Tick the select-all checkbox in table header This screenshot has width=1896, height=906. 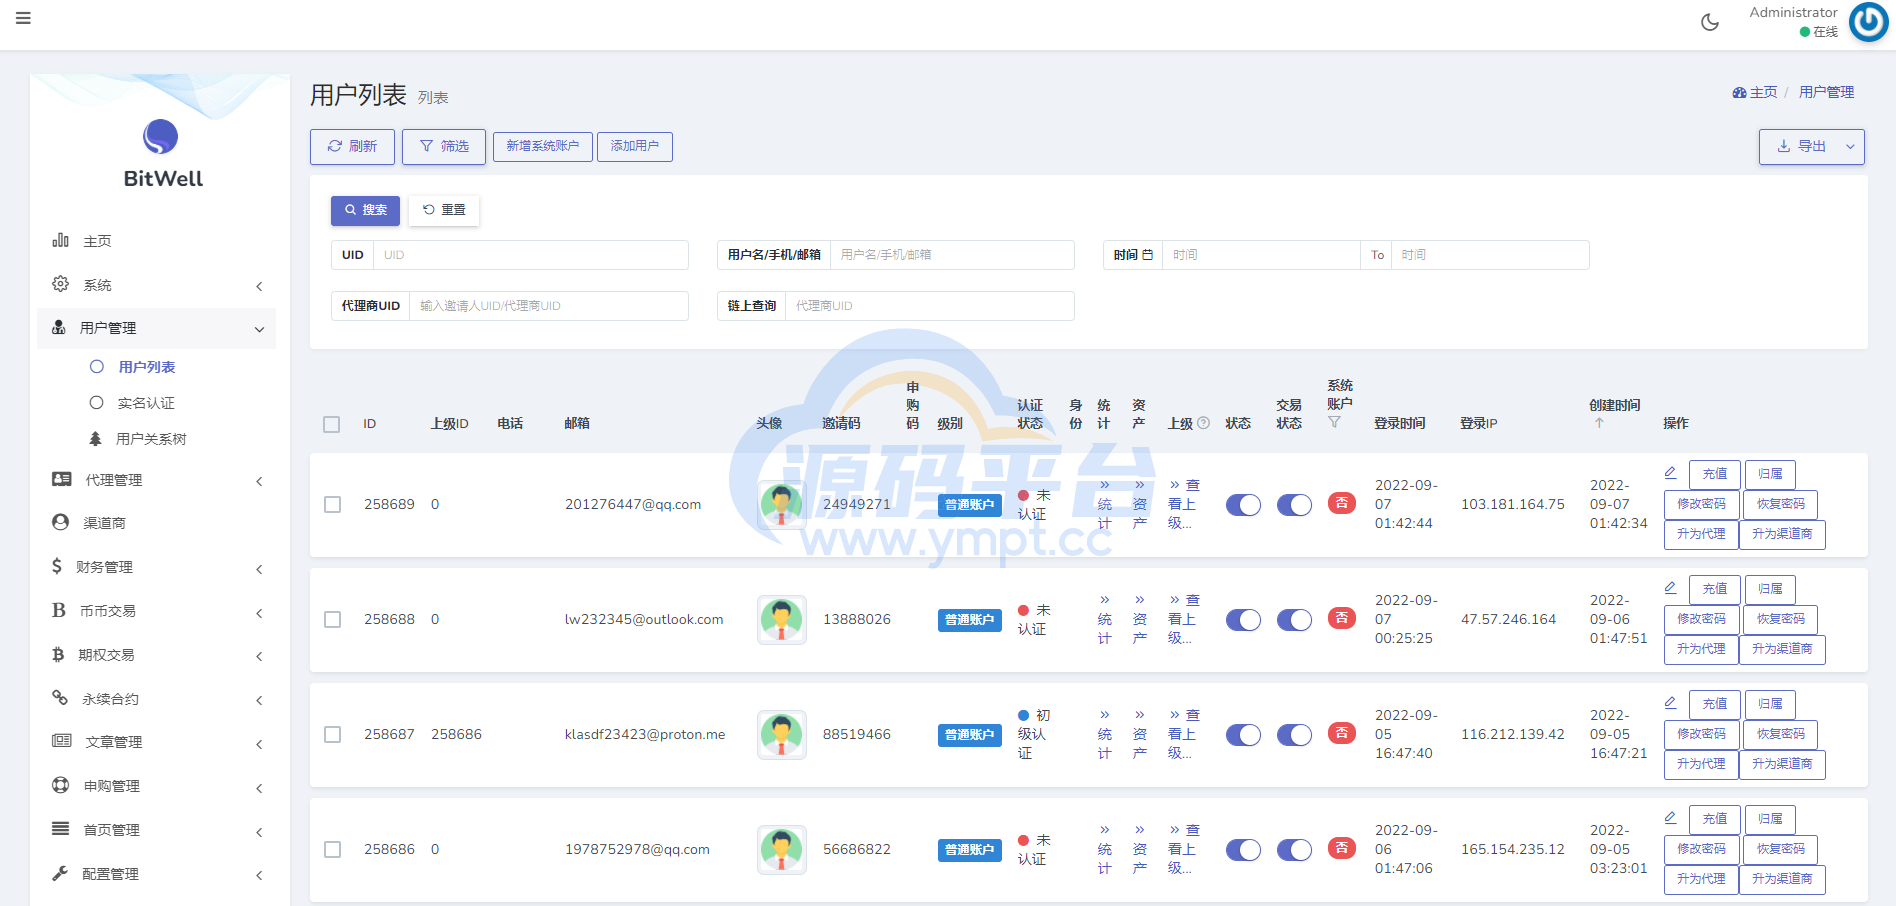[x=332, y=424]
